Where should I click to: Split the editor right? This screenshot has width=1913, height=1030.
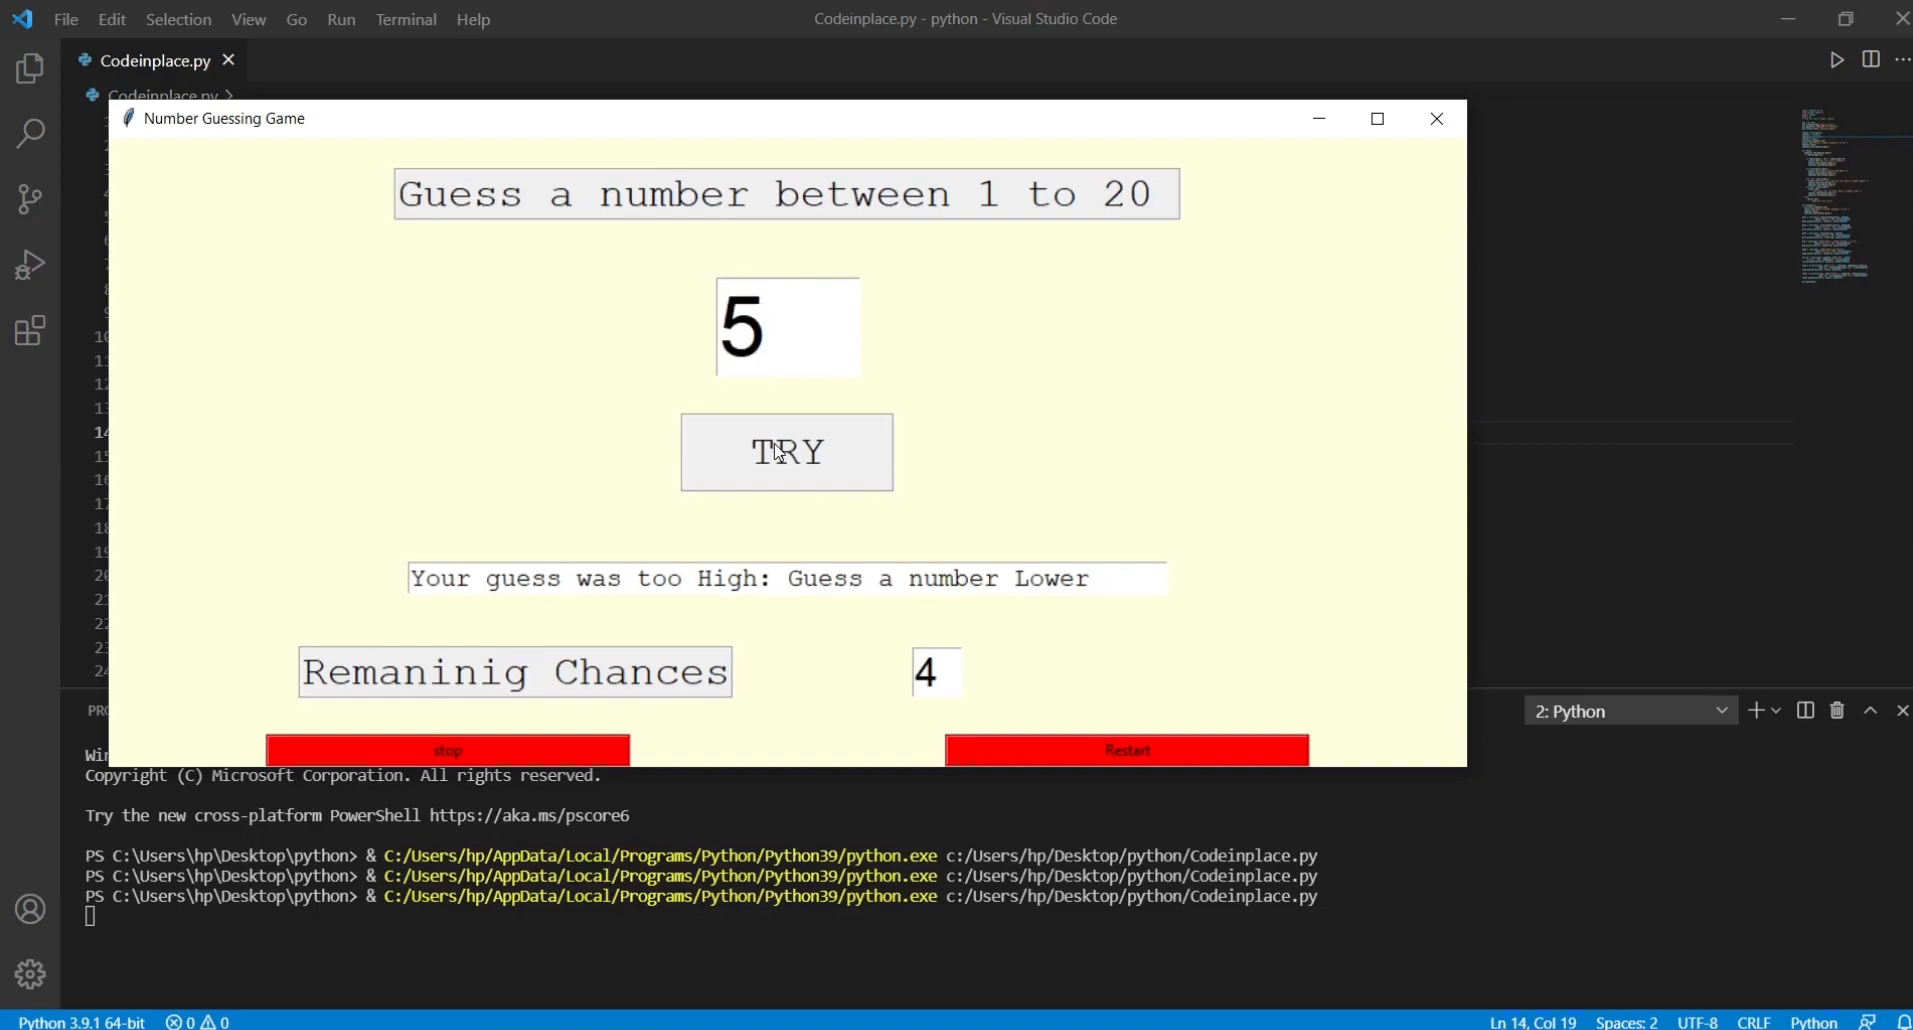(1871, 60)
